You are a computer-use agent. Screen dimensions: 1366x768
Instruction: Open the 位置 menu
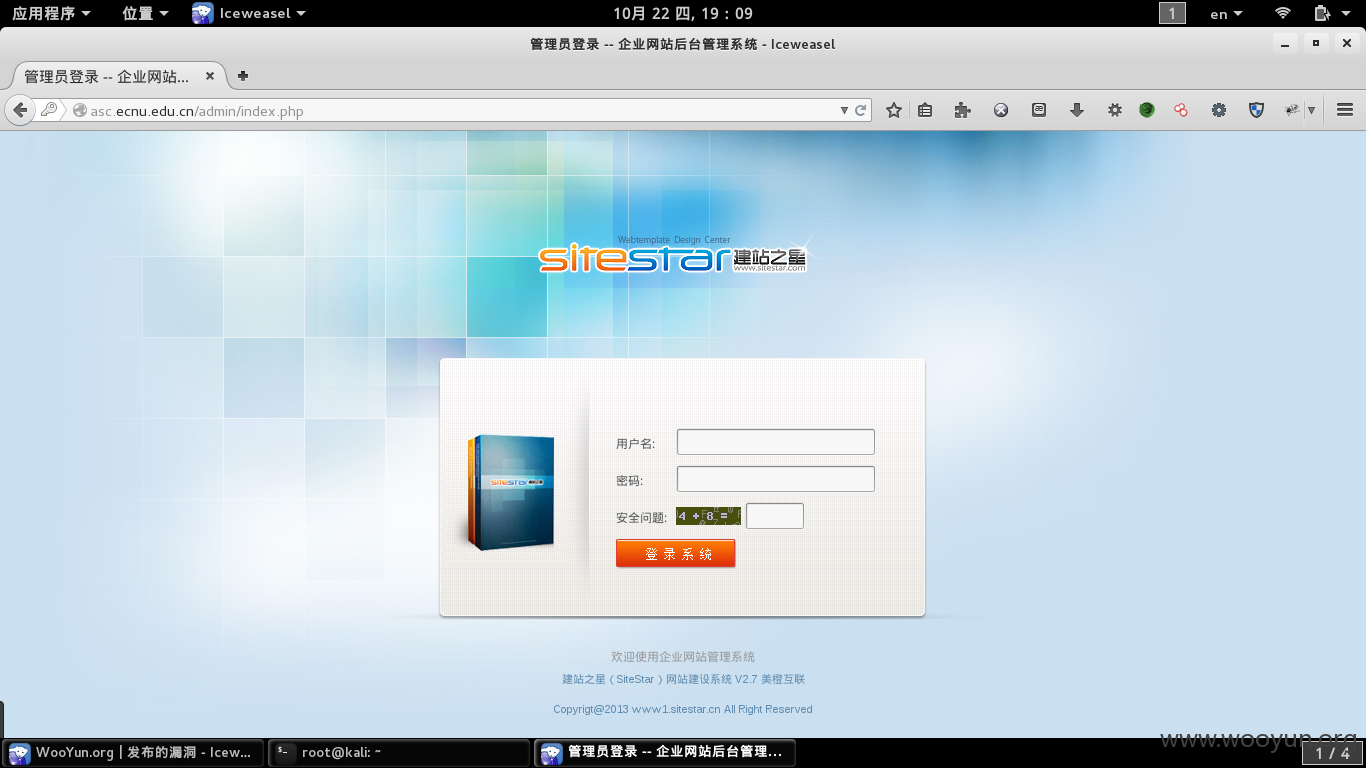145,14
